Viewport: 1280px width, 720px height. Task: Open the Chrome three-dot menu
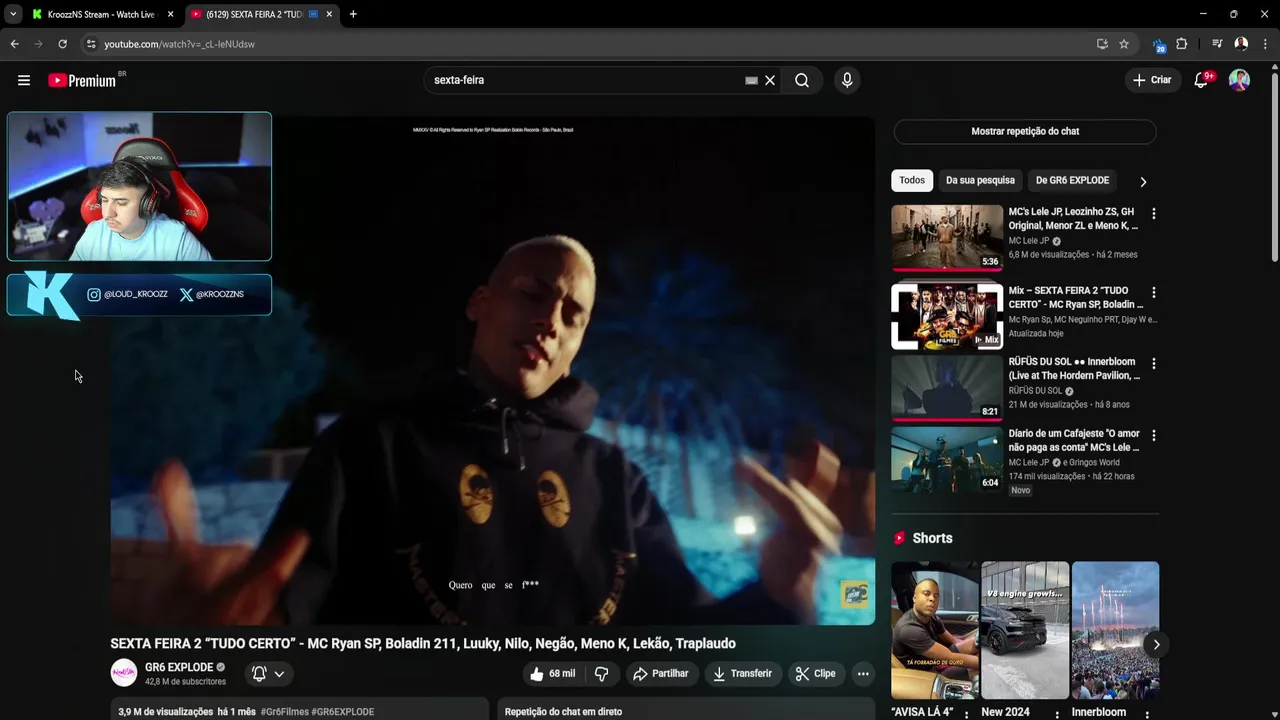tap(1265, 44)
